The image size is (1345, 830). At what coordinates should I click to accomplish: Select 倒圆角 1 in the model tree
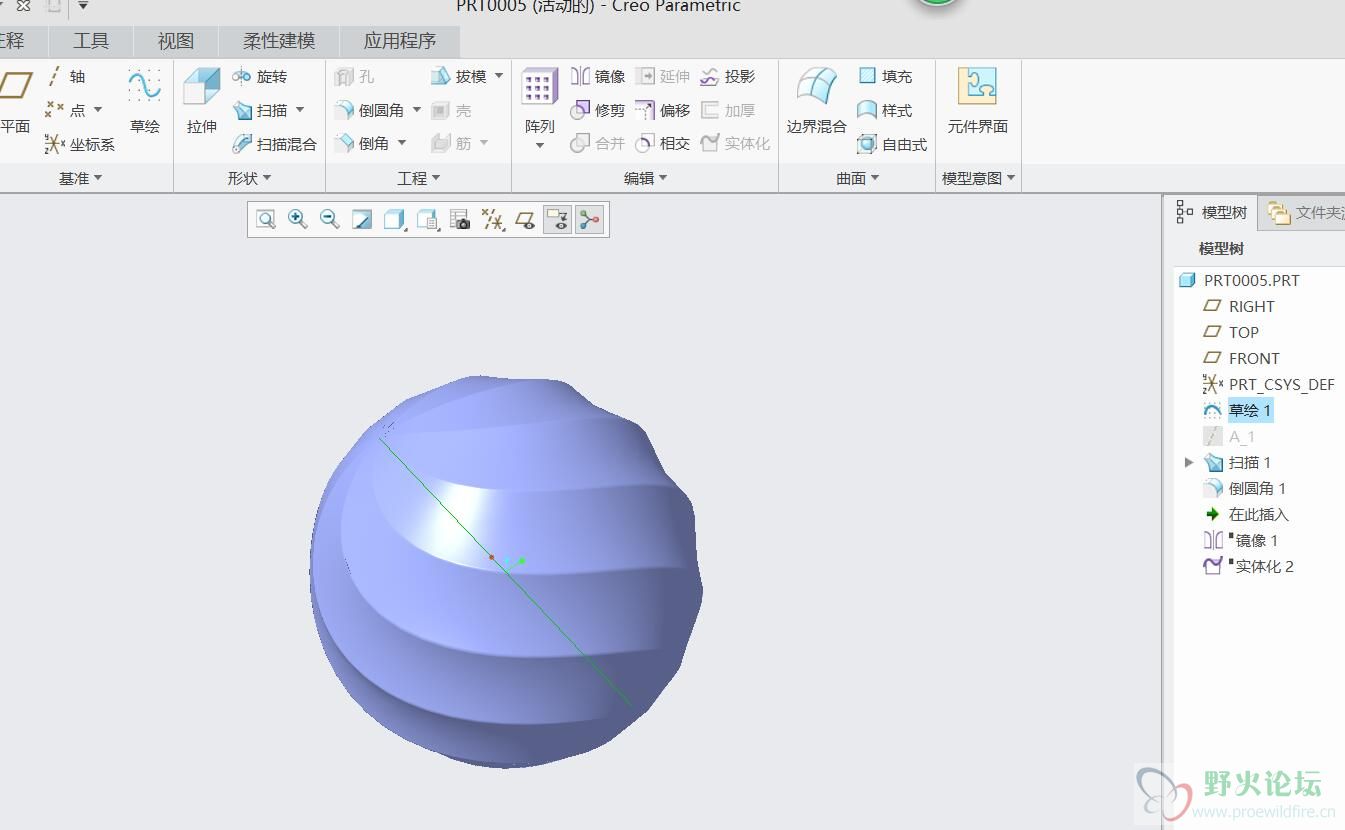(x=1244, y=488)
